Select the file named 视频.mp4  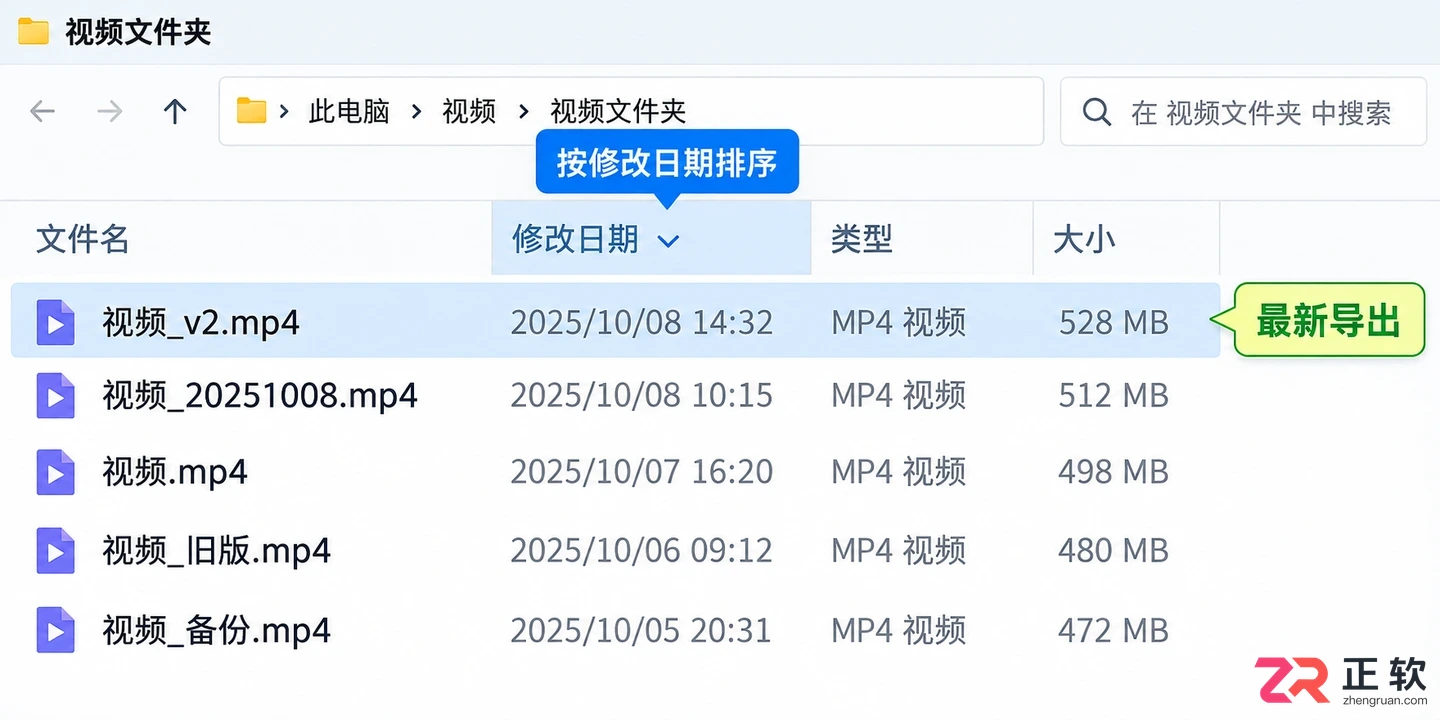tap(175, 472)
